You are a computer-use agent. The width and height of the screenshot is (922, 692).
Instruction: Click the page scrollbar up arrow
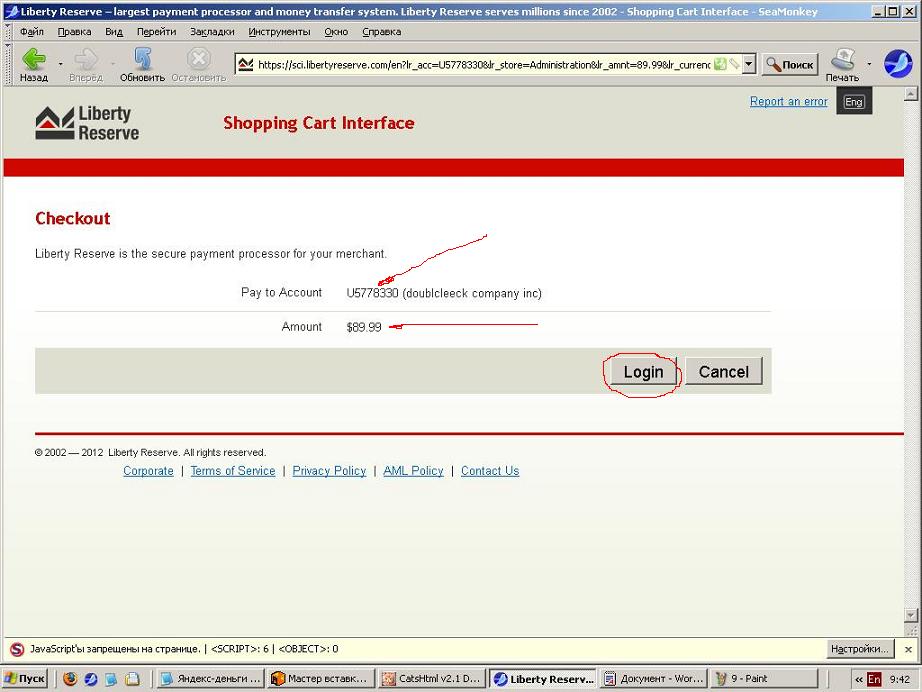[911, 94]
